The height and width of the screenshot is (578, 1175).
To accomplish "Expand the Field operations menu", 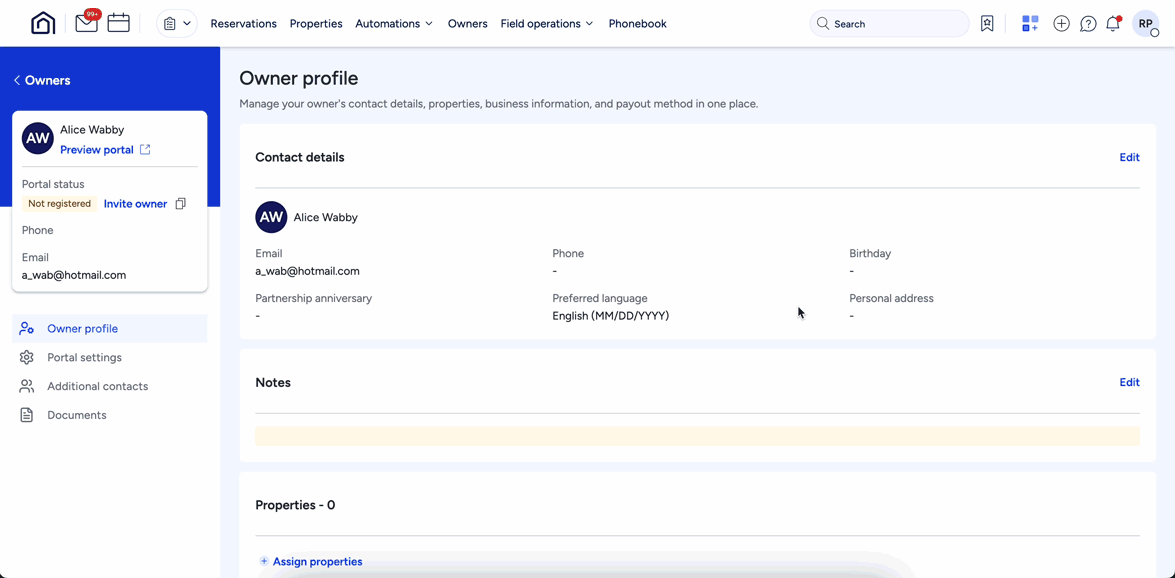I will coord(546,23).
